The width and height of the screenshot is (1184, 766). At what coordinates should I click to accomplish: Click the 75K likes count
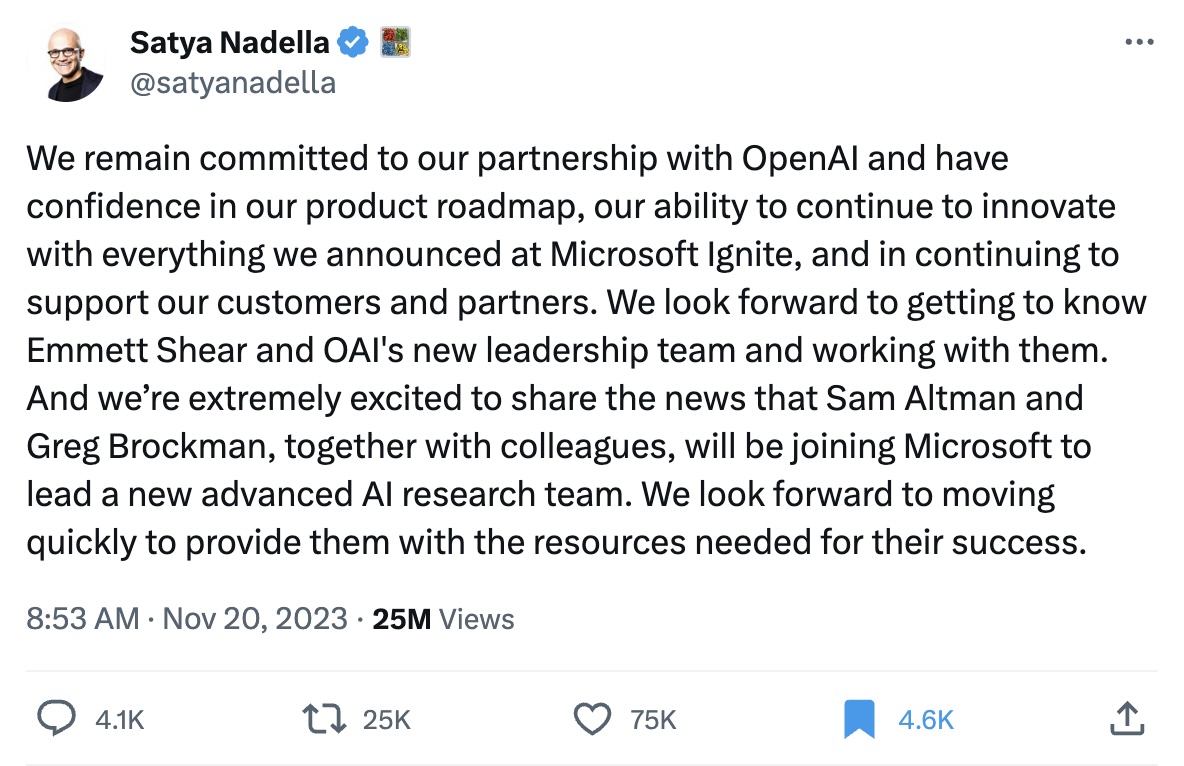[653, 719]
